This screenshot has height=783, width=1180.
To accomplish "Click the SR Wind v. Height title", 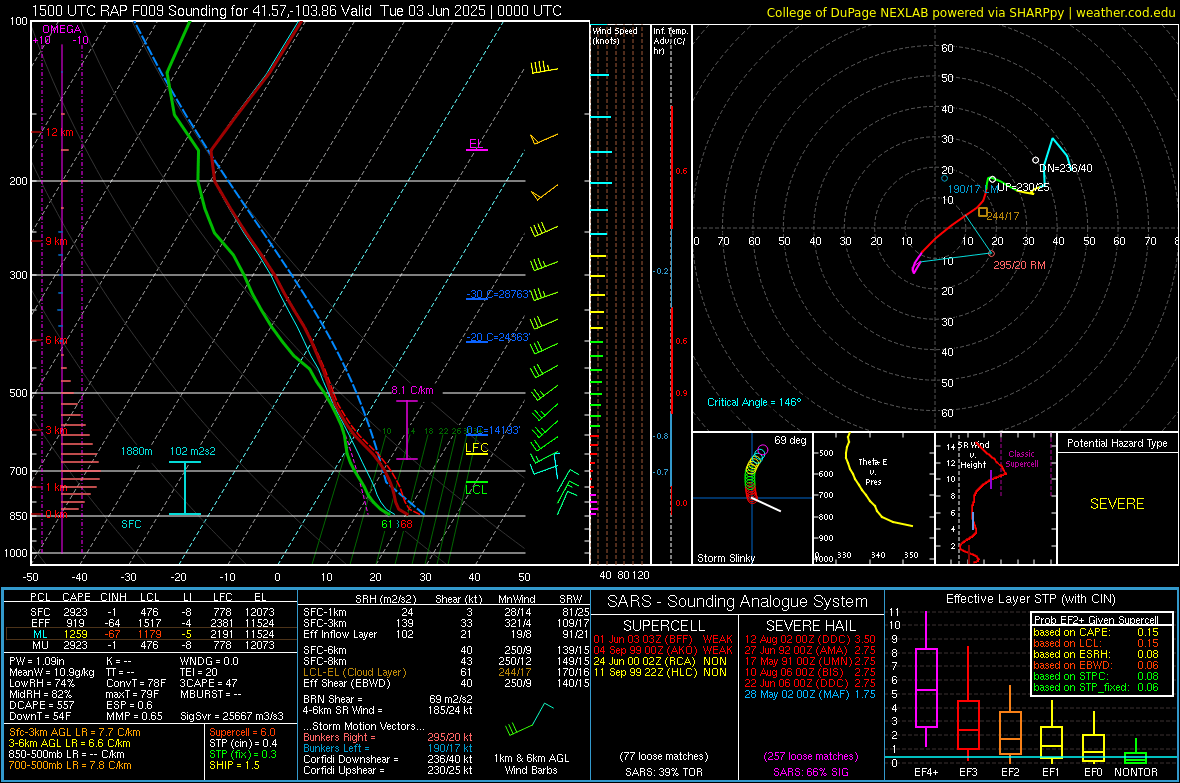I will click(x=973, y=455).
